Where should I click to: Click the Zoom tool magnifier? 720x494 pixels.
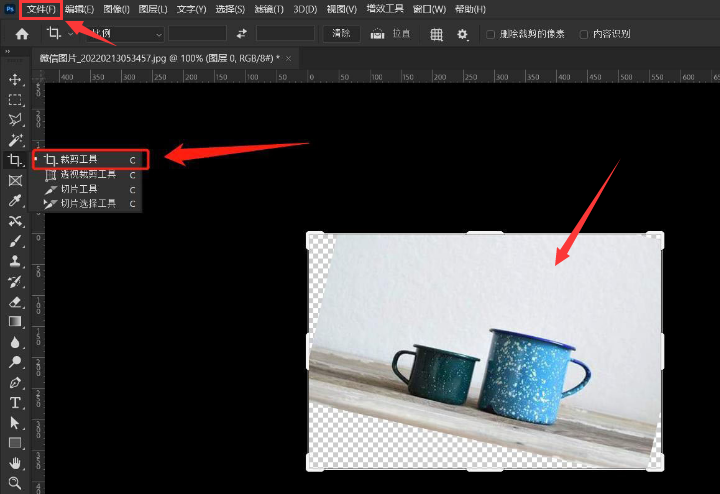[15, 483]
